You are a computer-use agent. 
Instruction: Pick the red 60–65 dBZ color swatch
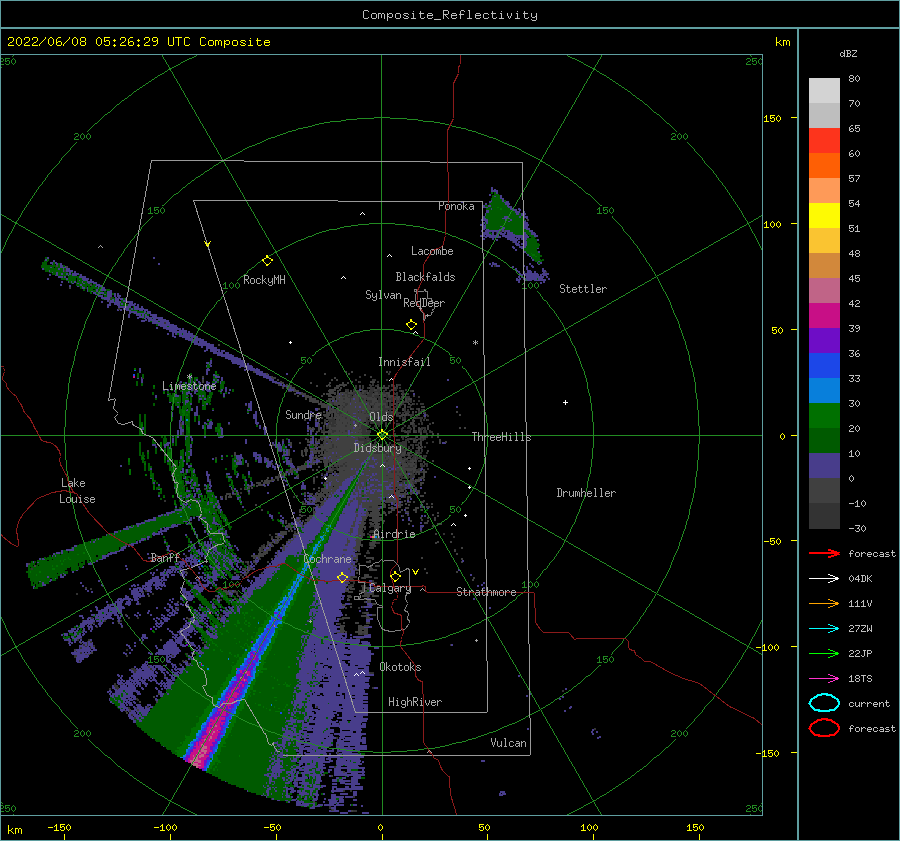[824, 141]
